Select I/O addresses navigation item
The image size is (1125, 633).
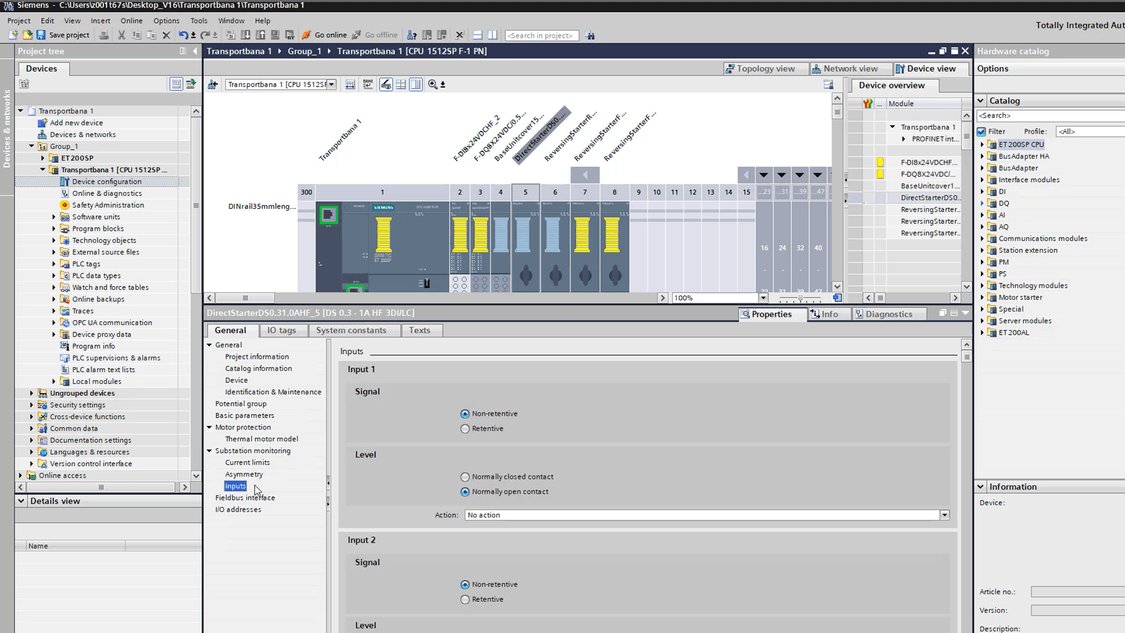[x=238, y=510]
